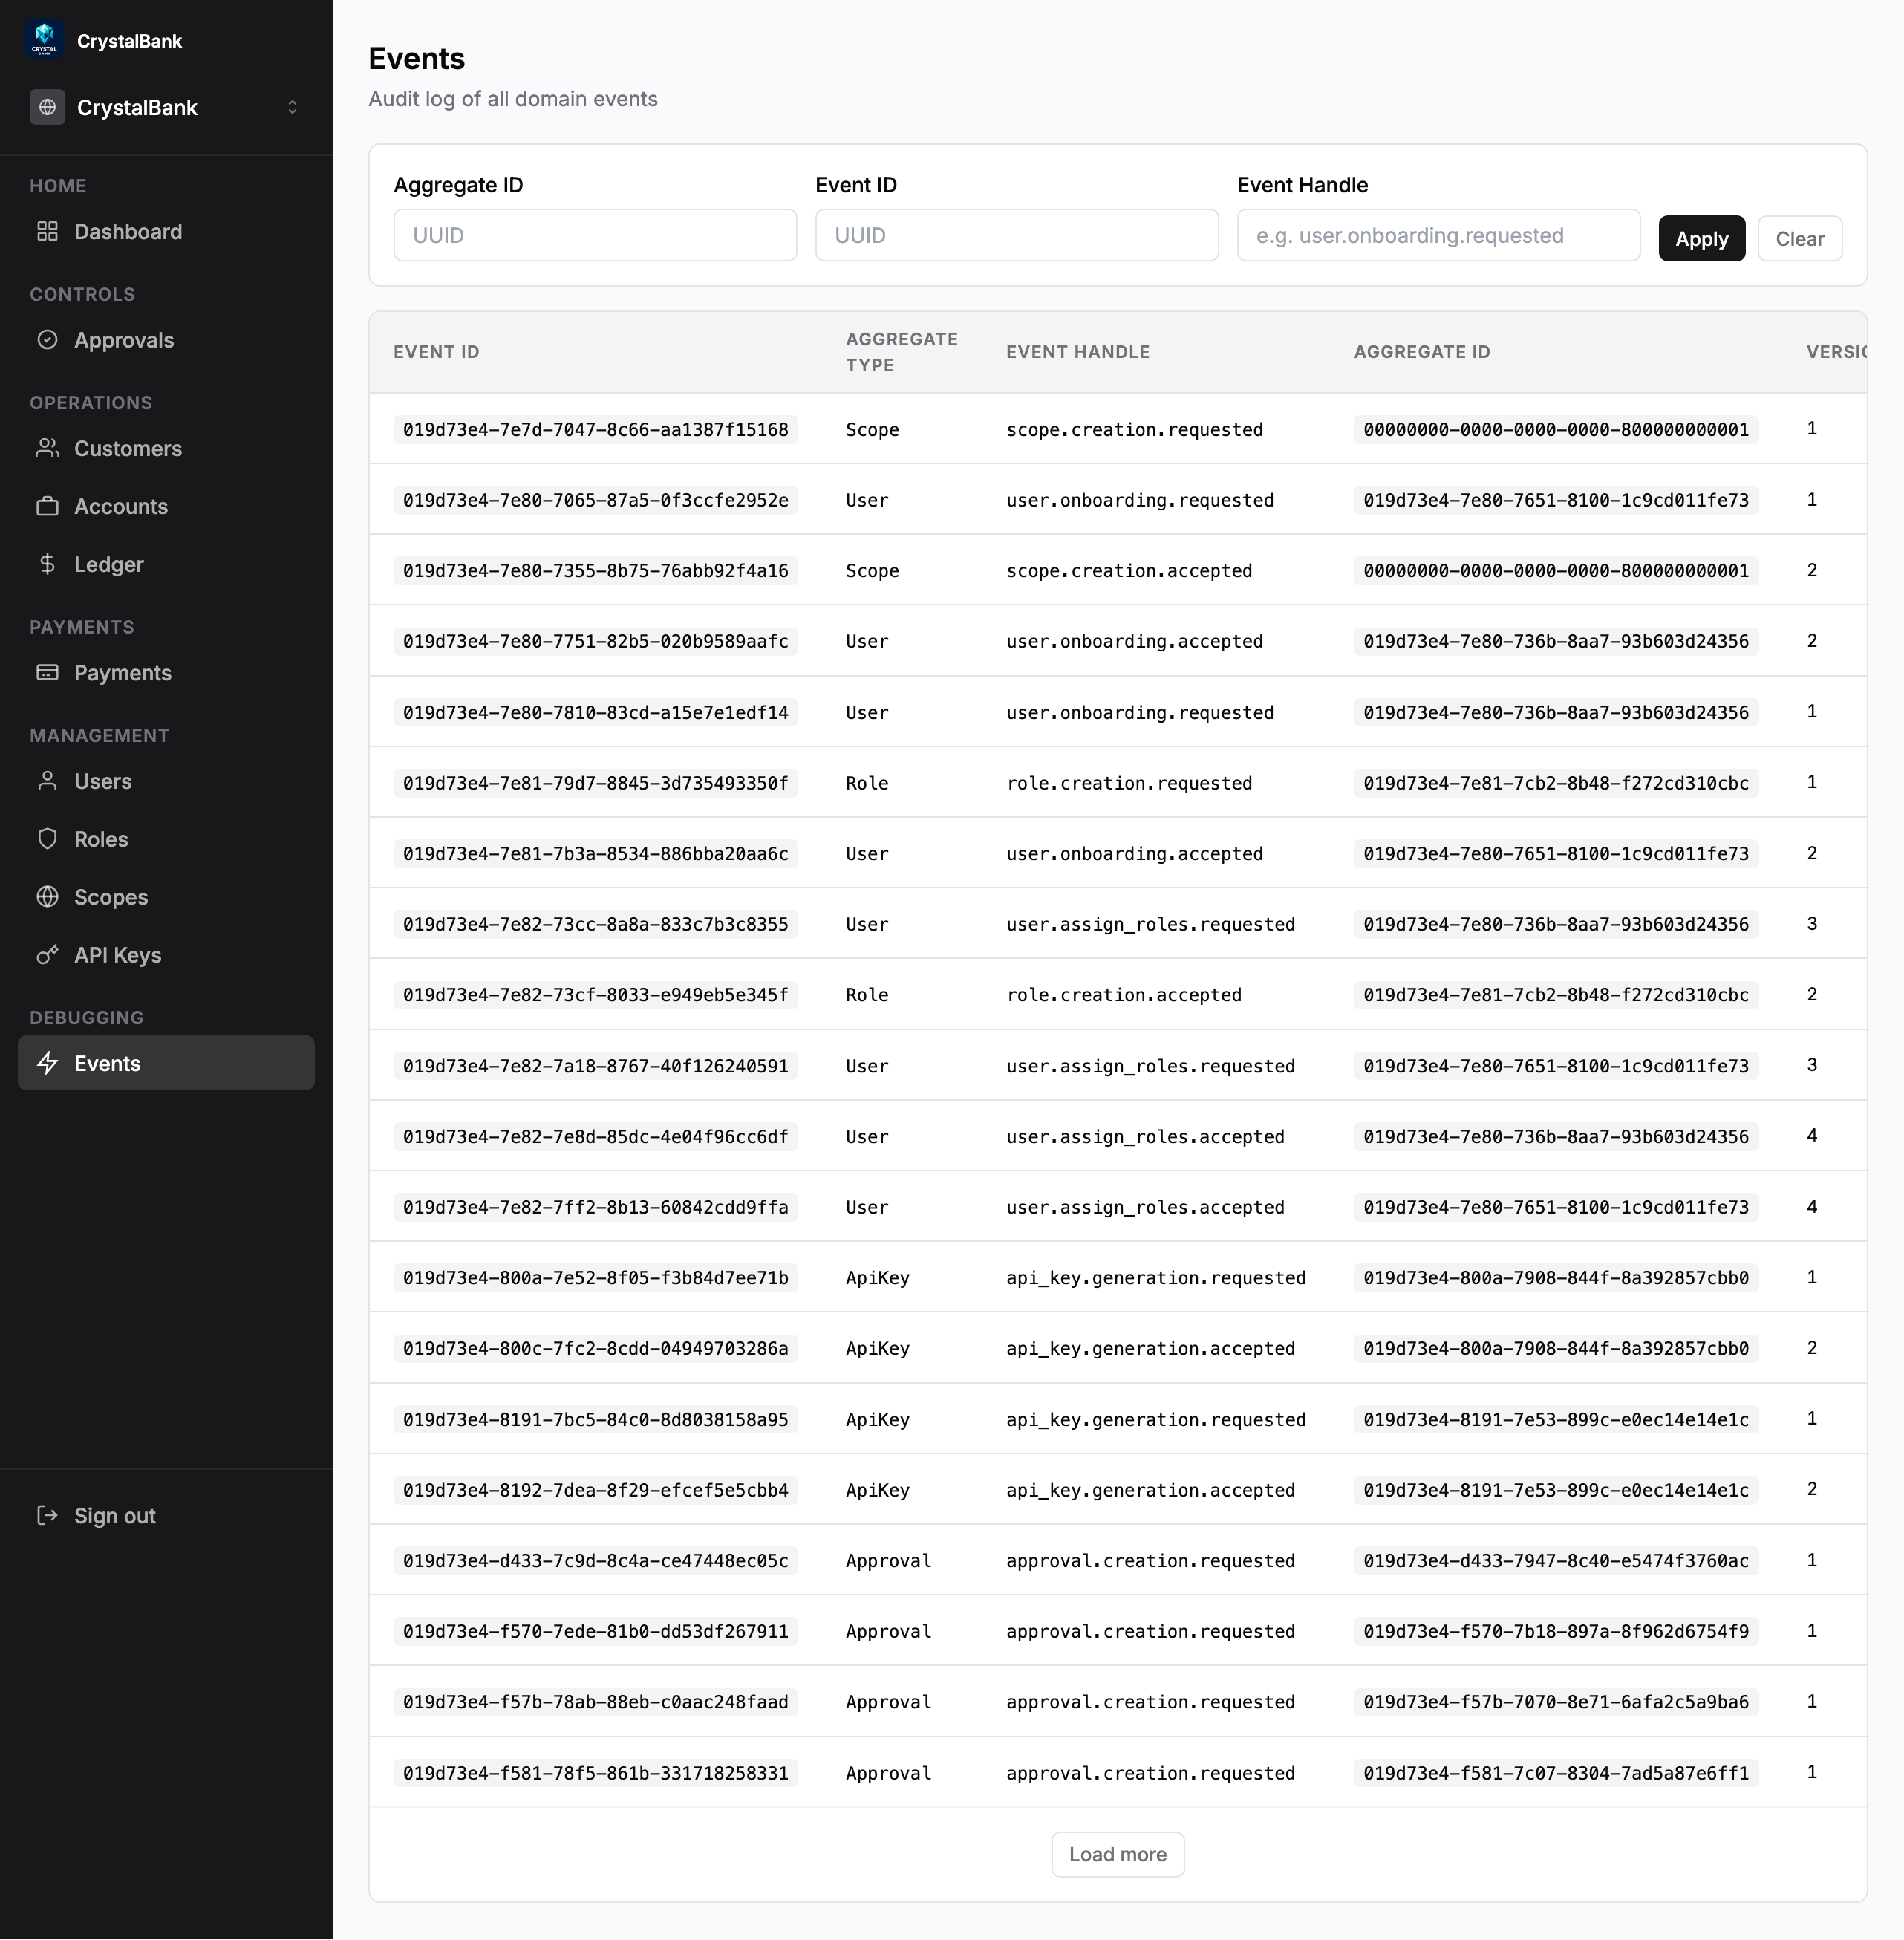The height and width of the screenshot is (1940, 1904).
Task: Click event ID 019d73e4-7e7d-7047-8c66-aa1387f15168
Action: (595, 430)
